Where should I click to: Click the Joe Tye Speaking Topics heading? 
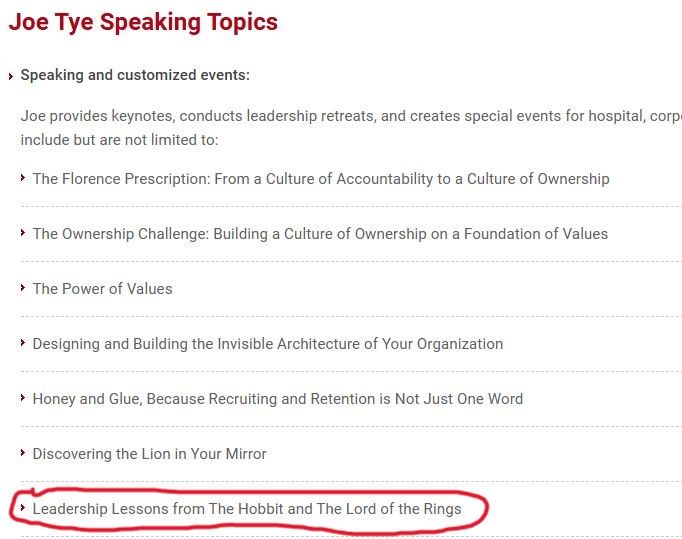coord(143,22)
